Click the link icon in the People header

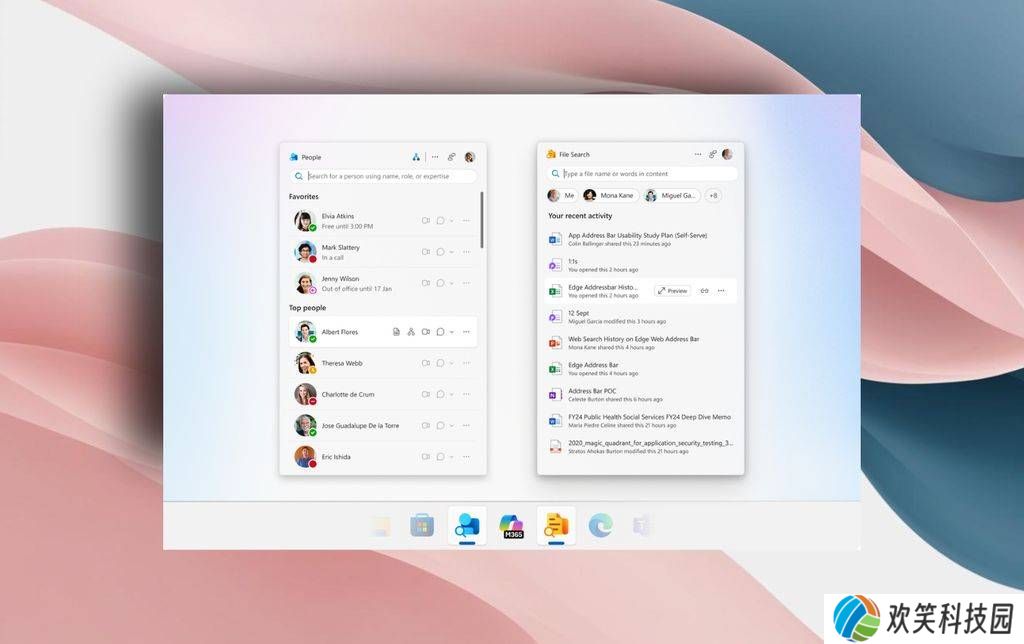[x=451, y=157]
